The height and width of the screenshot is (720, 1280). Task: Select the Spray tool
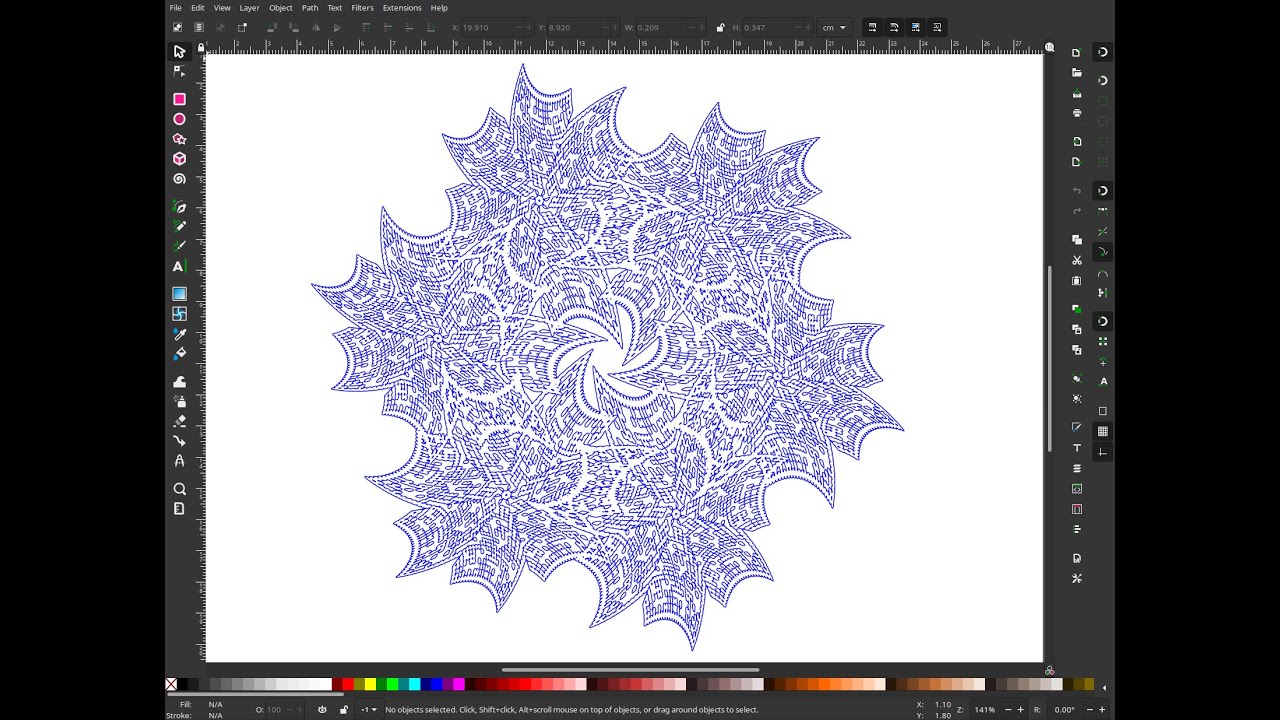pyautogui.click(x=179, y=401)
